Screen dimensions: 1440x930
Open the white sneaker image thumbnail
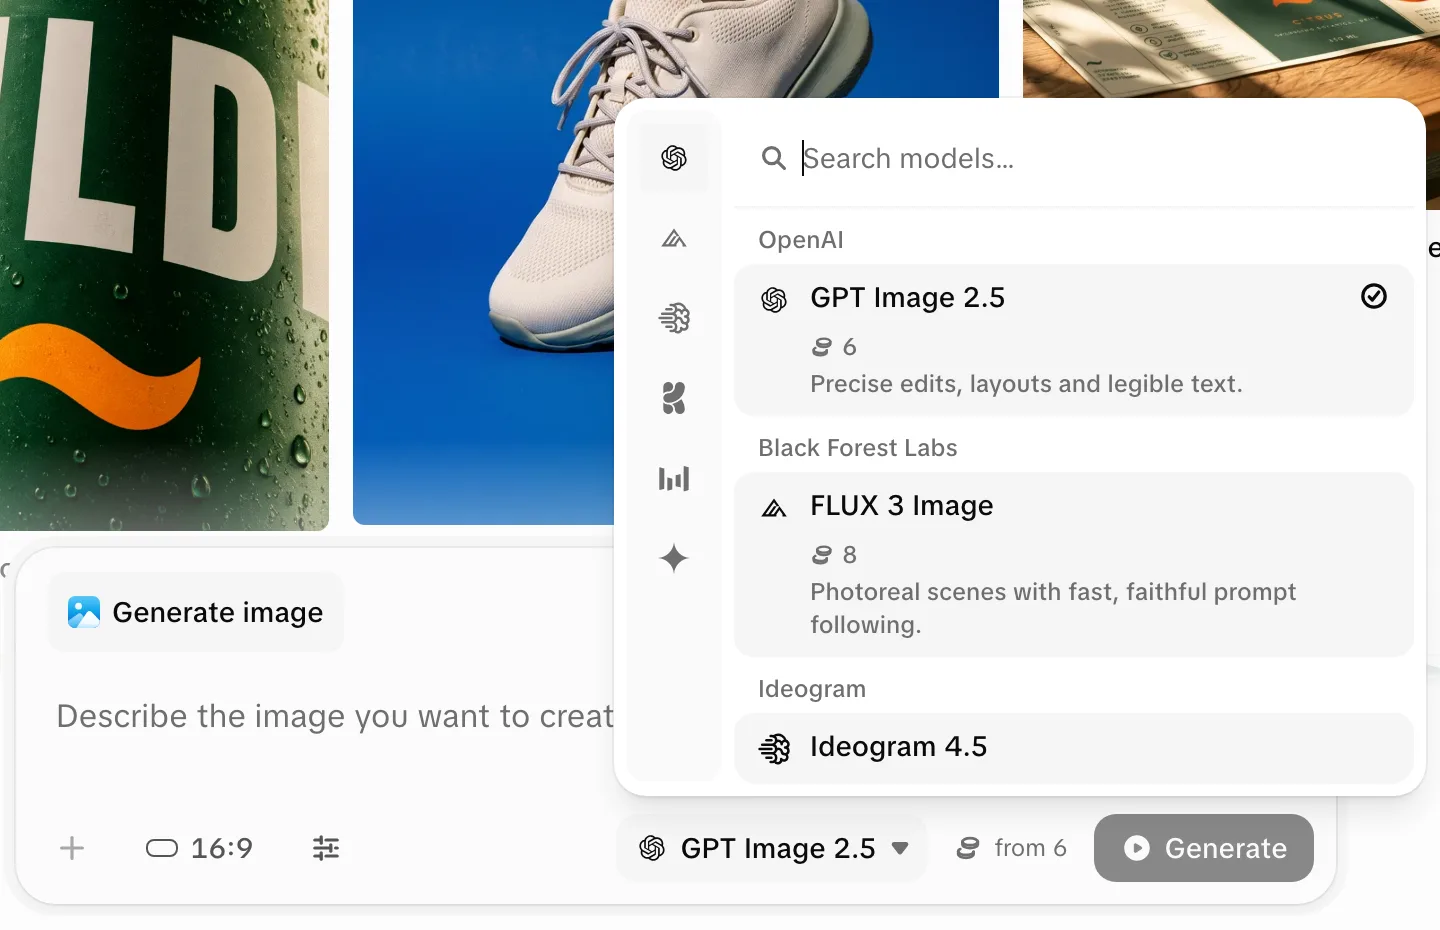[x=484, y=262]
